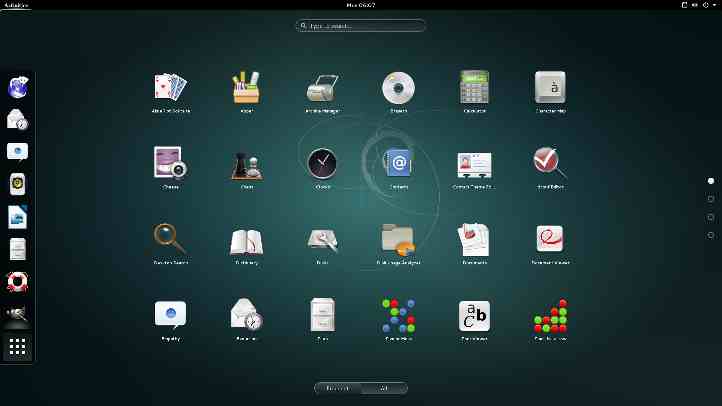722x406 pixels.
Task: Start Brasero disc burner
Action: coord(398,88)
